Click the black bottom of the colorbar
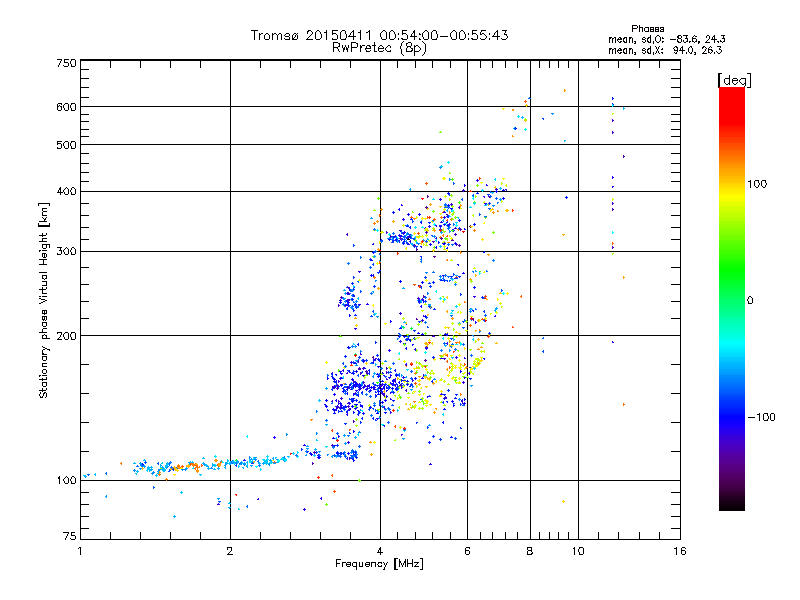Image resolution: width=800 pixels, height=600 pixels. [732, 503]
